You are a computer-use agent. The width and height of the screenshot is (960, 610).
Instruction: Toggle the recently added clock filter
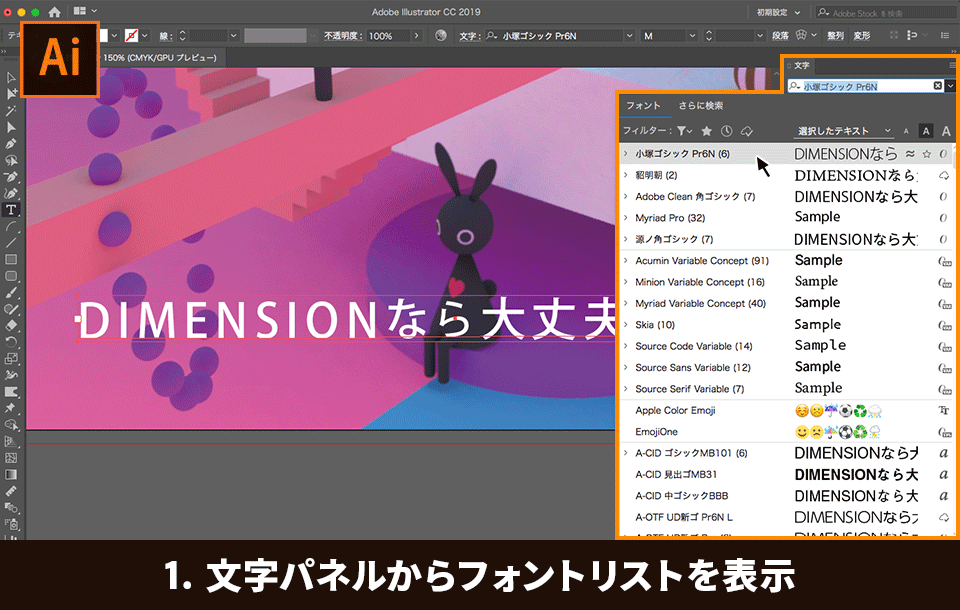[x=727, y=130]
